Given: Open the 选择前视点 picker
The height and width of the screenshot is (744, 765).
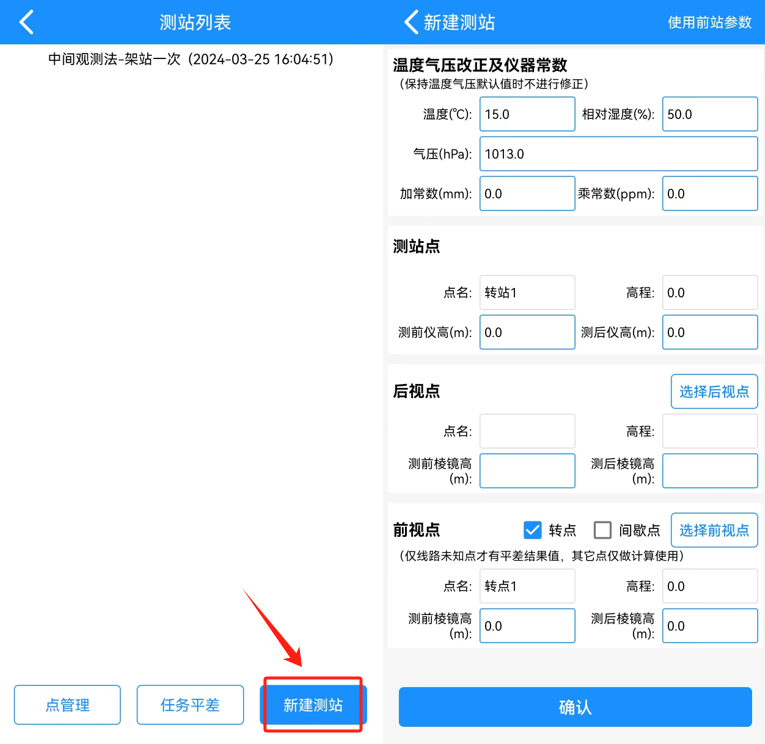Looking at the screenshot, I should tap(713, 530).
